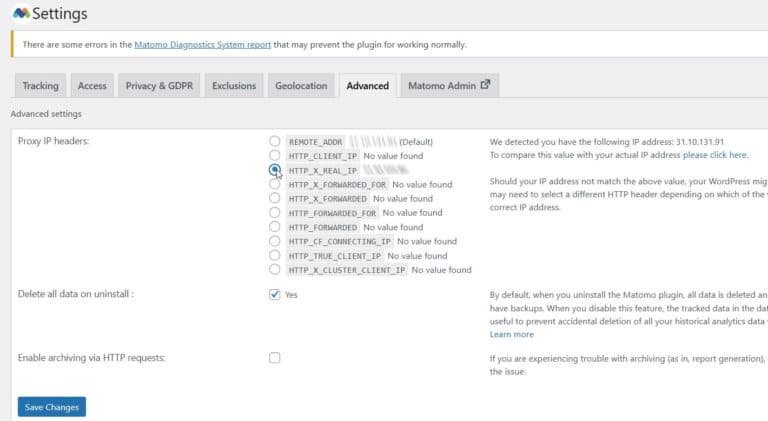The height and width of the screenshot is (421, 768).
Task: Select the HTTP_X_FORWARDED_FOR radio button
Action: pos(275,184)
